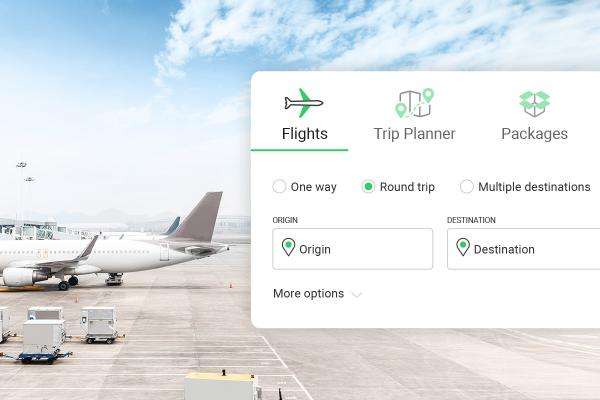Click the ORIGIN field label
Screen dimensions: 600x400
285,220
